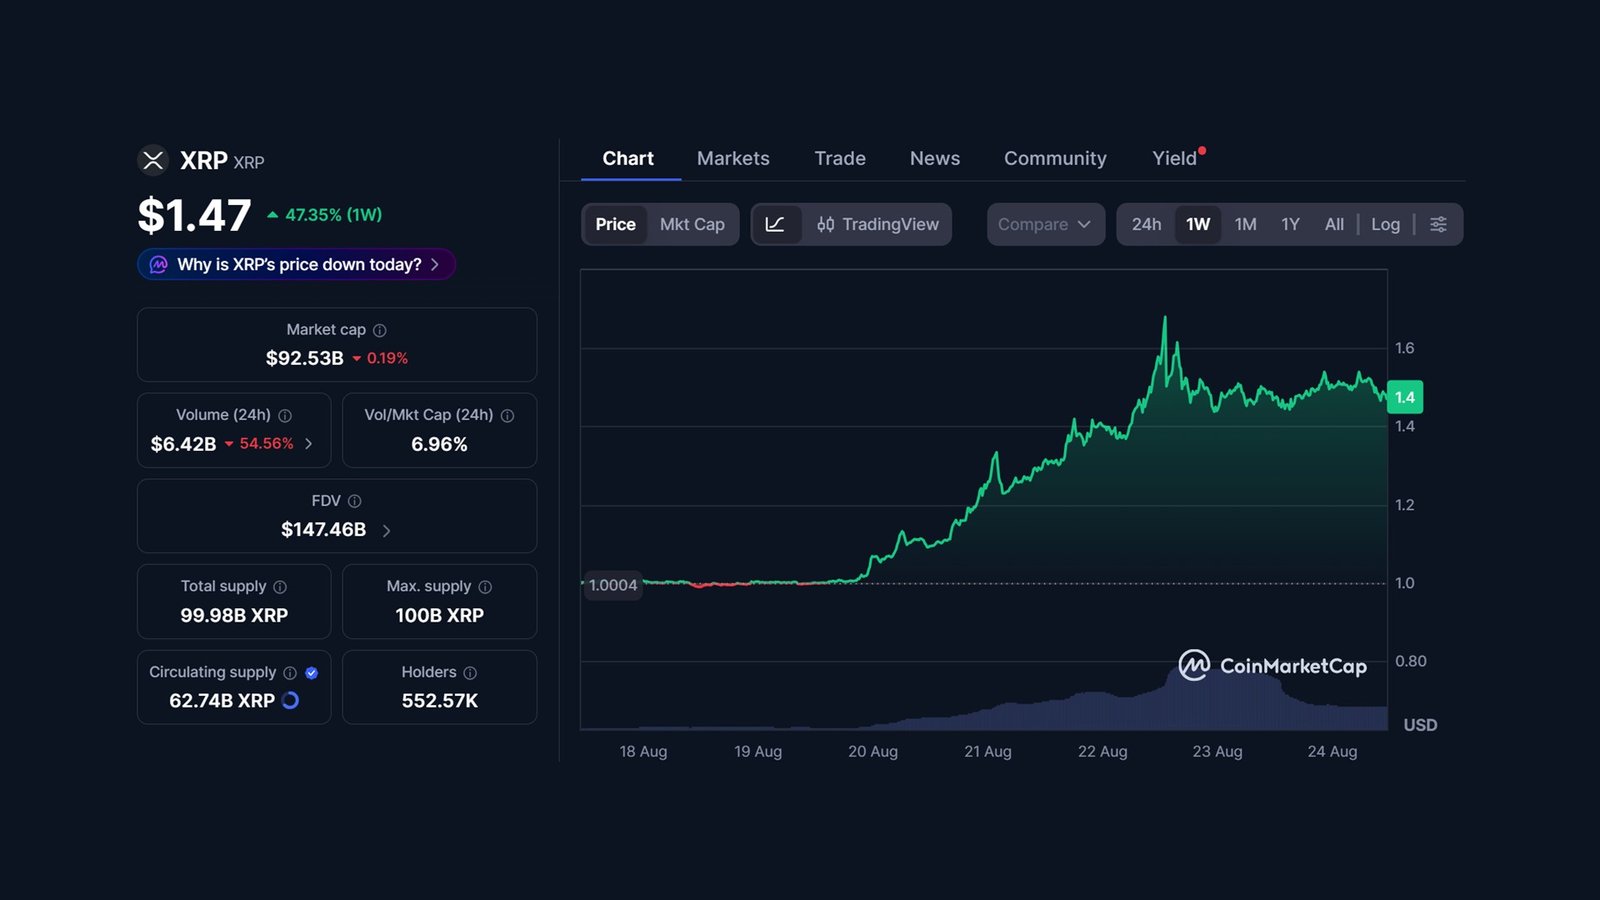Click the 1.0004 starting price label
The height and width of the screenshot is (900, 1600).
[x=613, y=585]
